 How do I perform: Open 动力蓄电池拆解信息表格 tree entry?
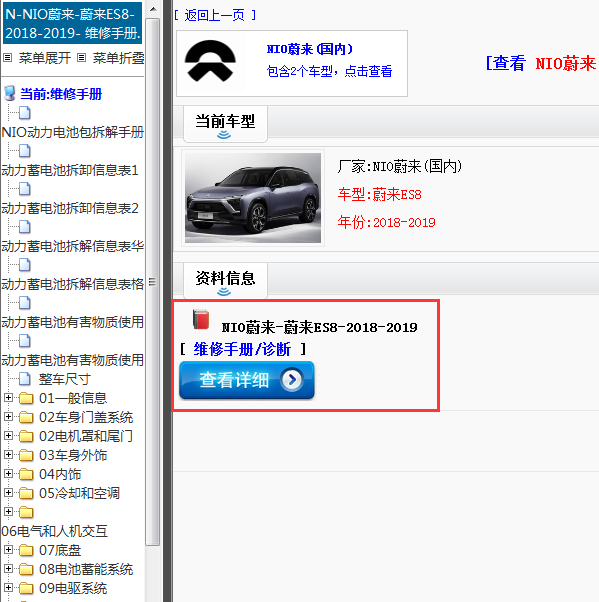73,284
